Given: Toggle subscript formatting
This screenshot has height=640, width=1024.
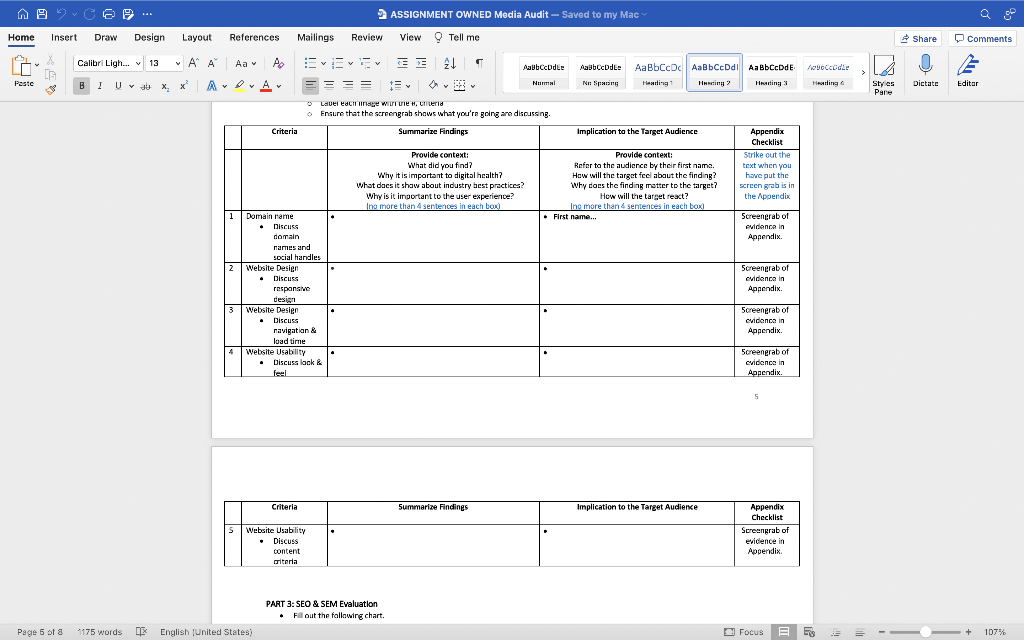Looking at the screenshot, I should coord(164,85).
